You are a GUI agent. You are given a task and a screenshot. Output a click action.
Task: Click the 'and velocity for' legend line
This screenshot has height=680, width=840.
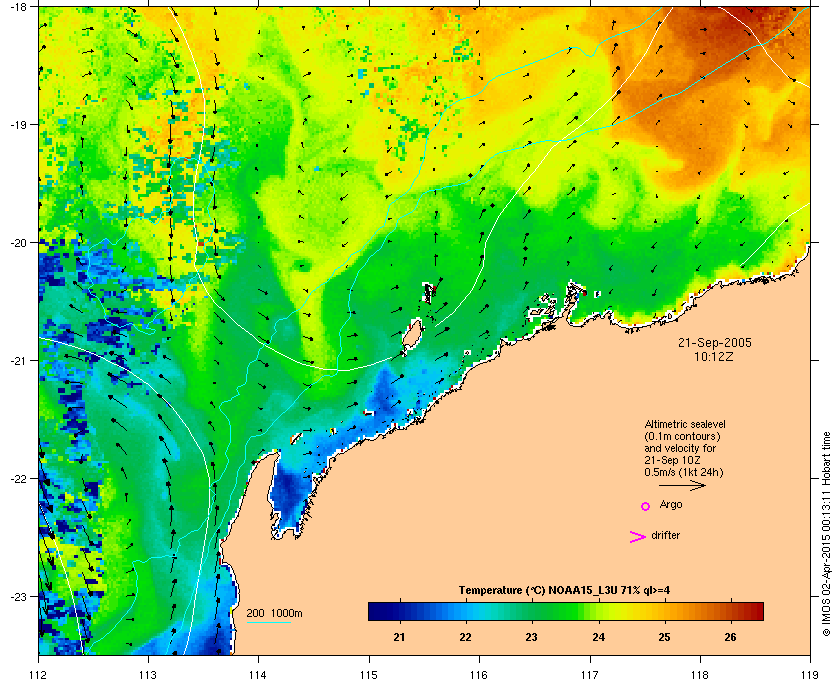point(680,448)
